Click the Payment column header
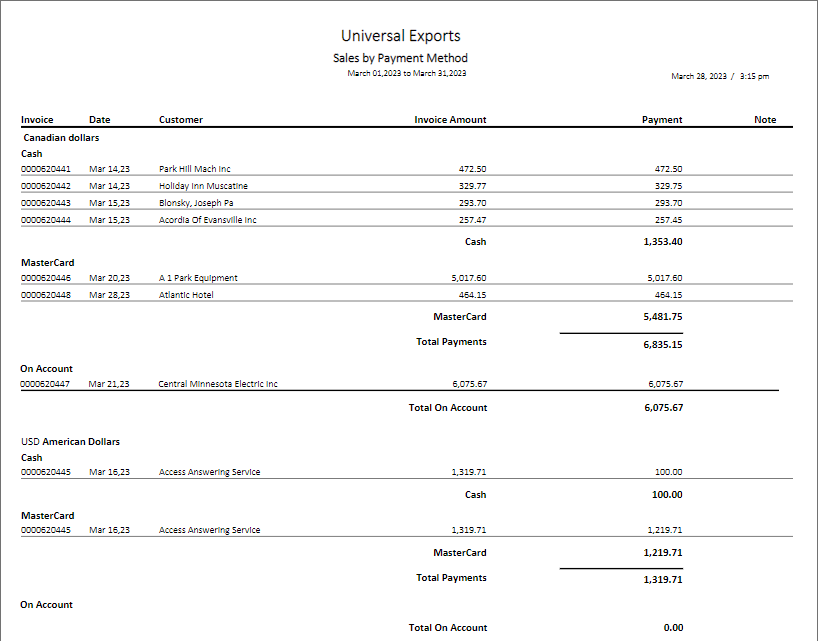 click(662, 120)
